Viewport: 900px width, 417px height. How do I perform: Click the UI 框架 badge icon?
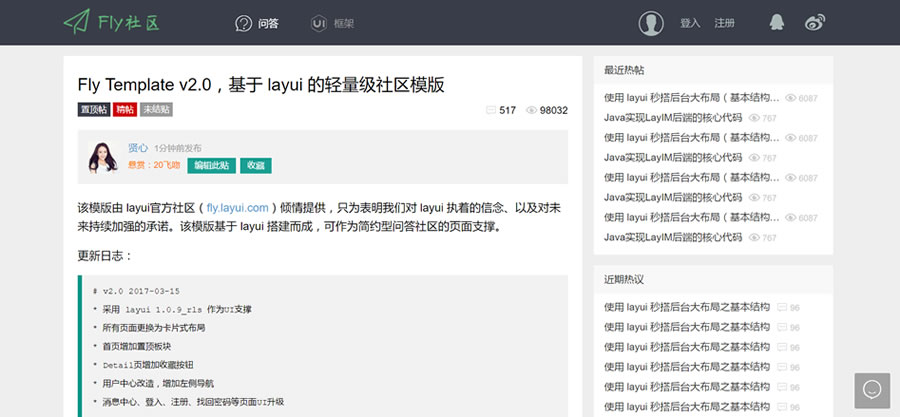(x=319, y=23)
